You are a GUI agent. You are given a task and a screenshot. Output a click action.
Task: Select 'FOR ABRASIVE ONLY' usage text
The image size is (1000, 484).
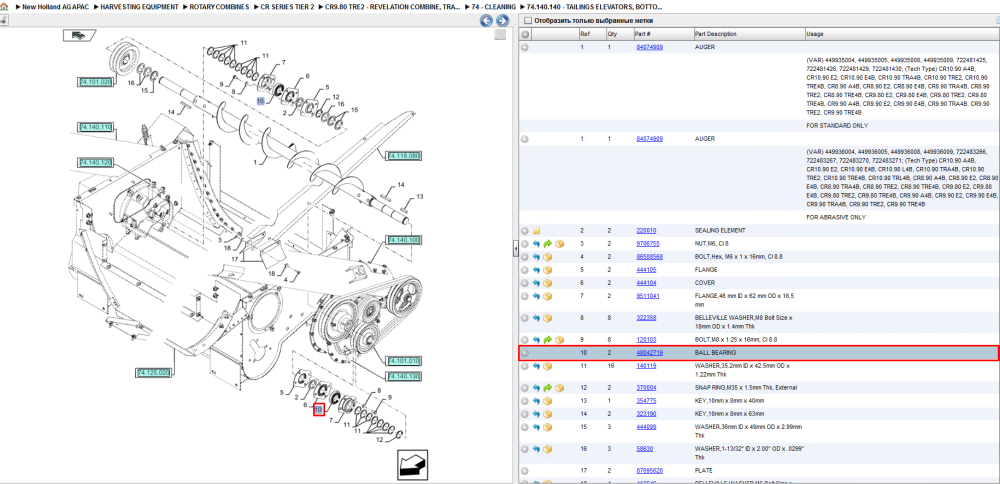pos(836,217)
